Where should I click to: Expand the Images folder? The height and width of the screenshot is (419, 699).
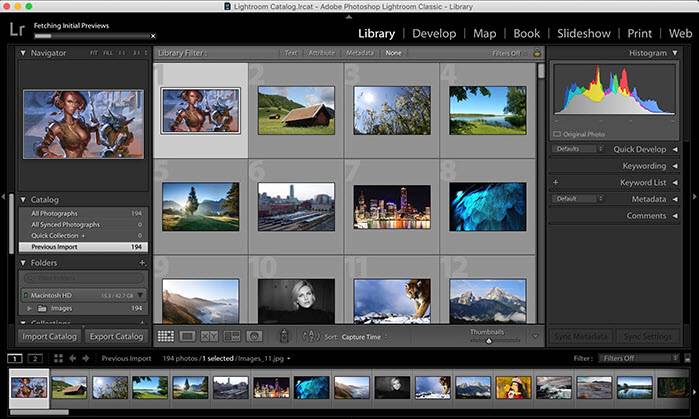pos(29,309)
